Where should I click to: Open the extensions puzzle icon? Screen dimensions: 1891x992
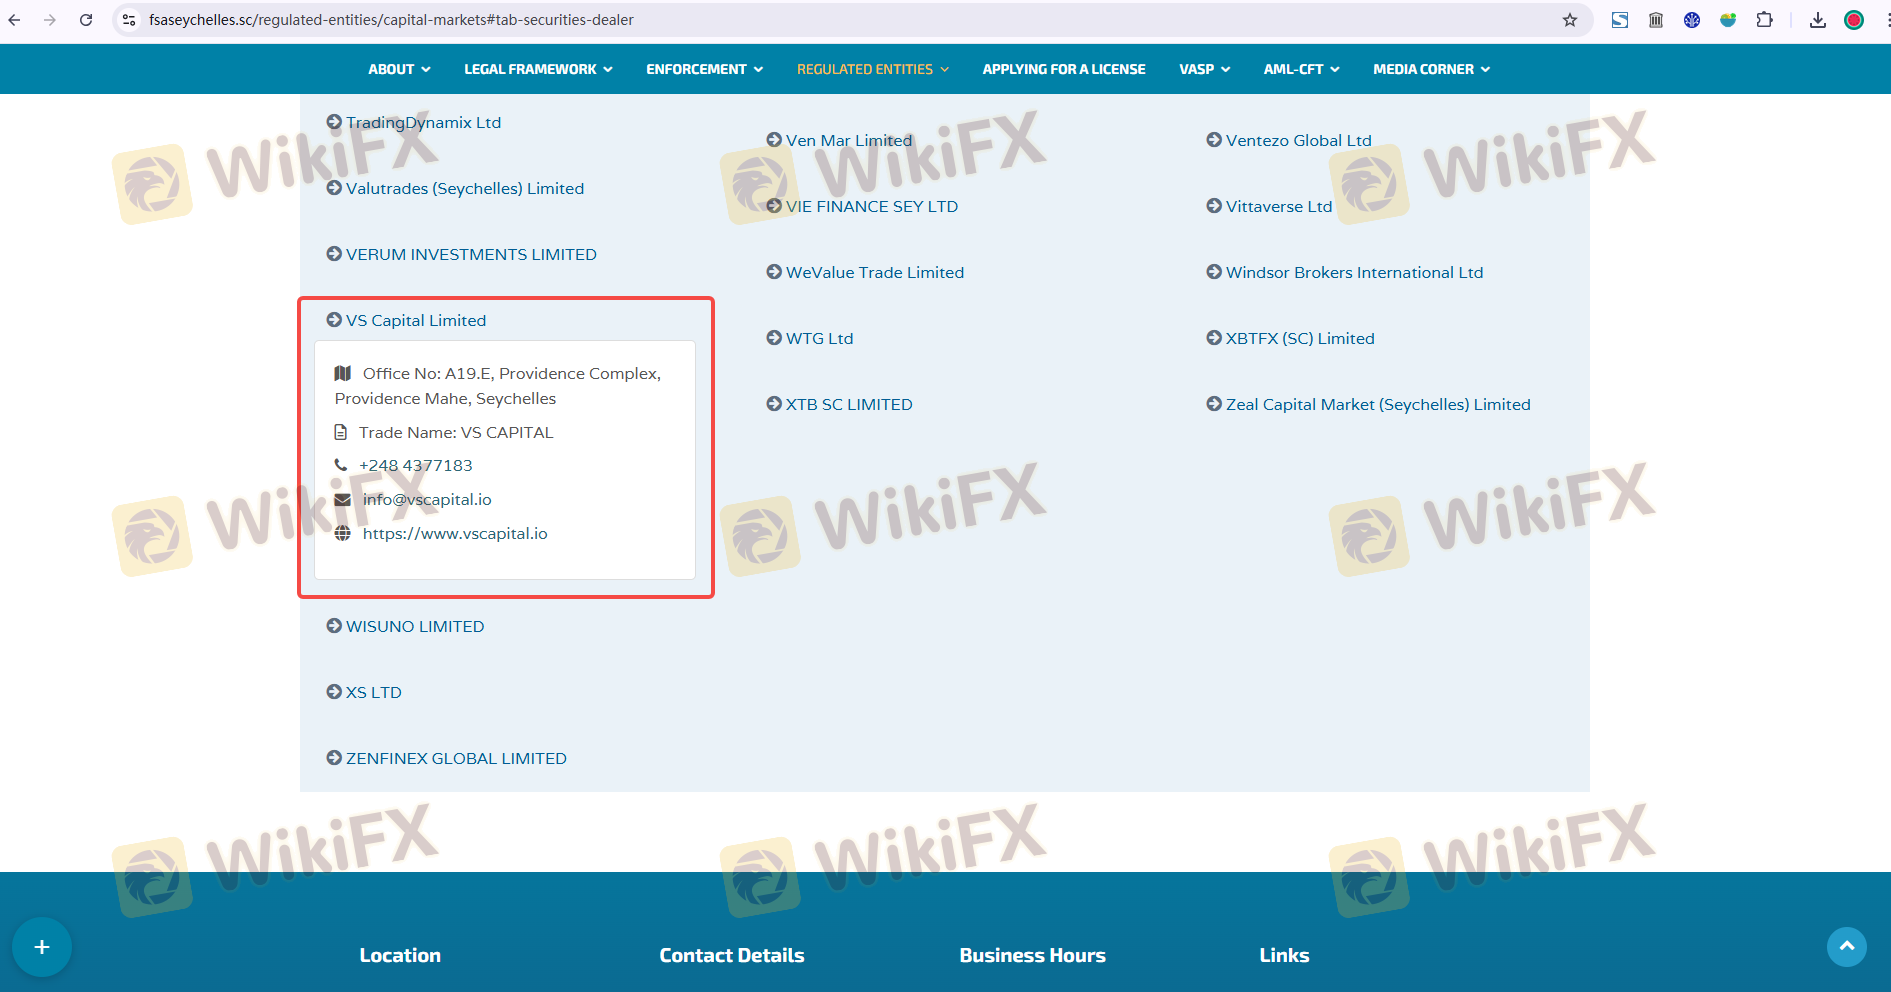point(1764,20)
